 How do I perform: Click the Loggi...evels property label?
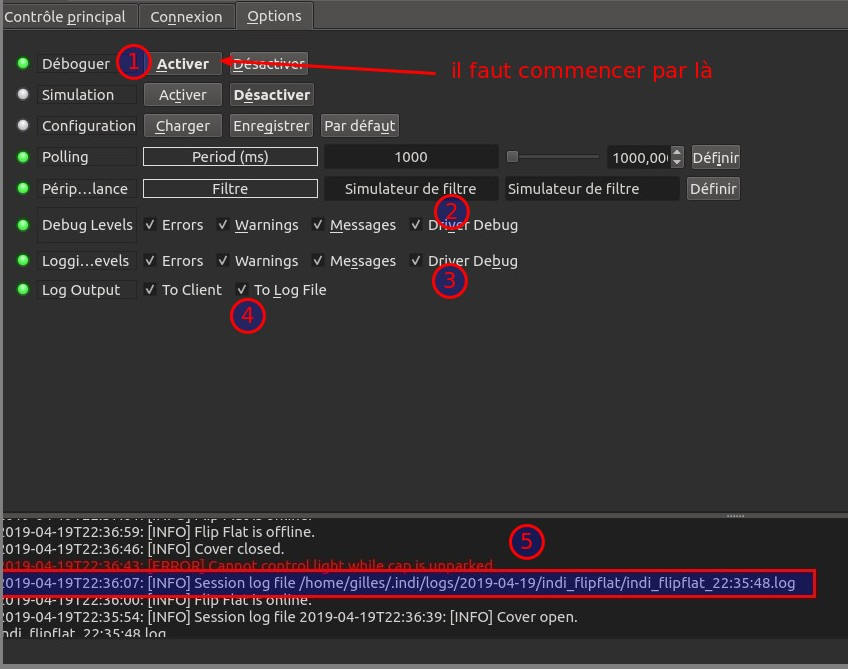click(x=87, y=261)
